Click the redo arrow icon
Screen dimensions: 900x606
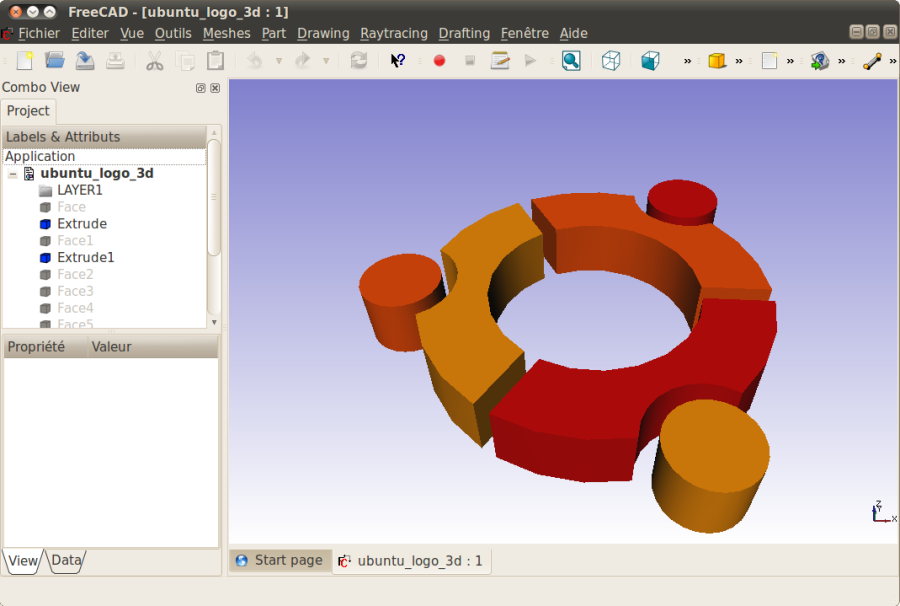(302, 60)
